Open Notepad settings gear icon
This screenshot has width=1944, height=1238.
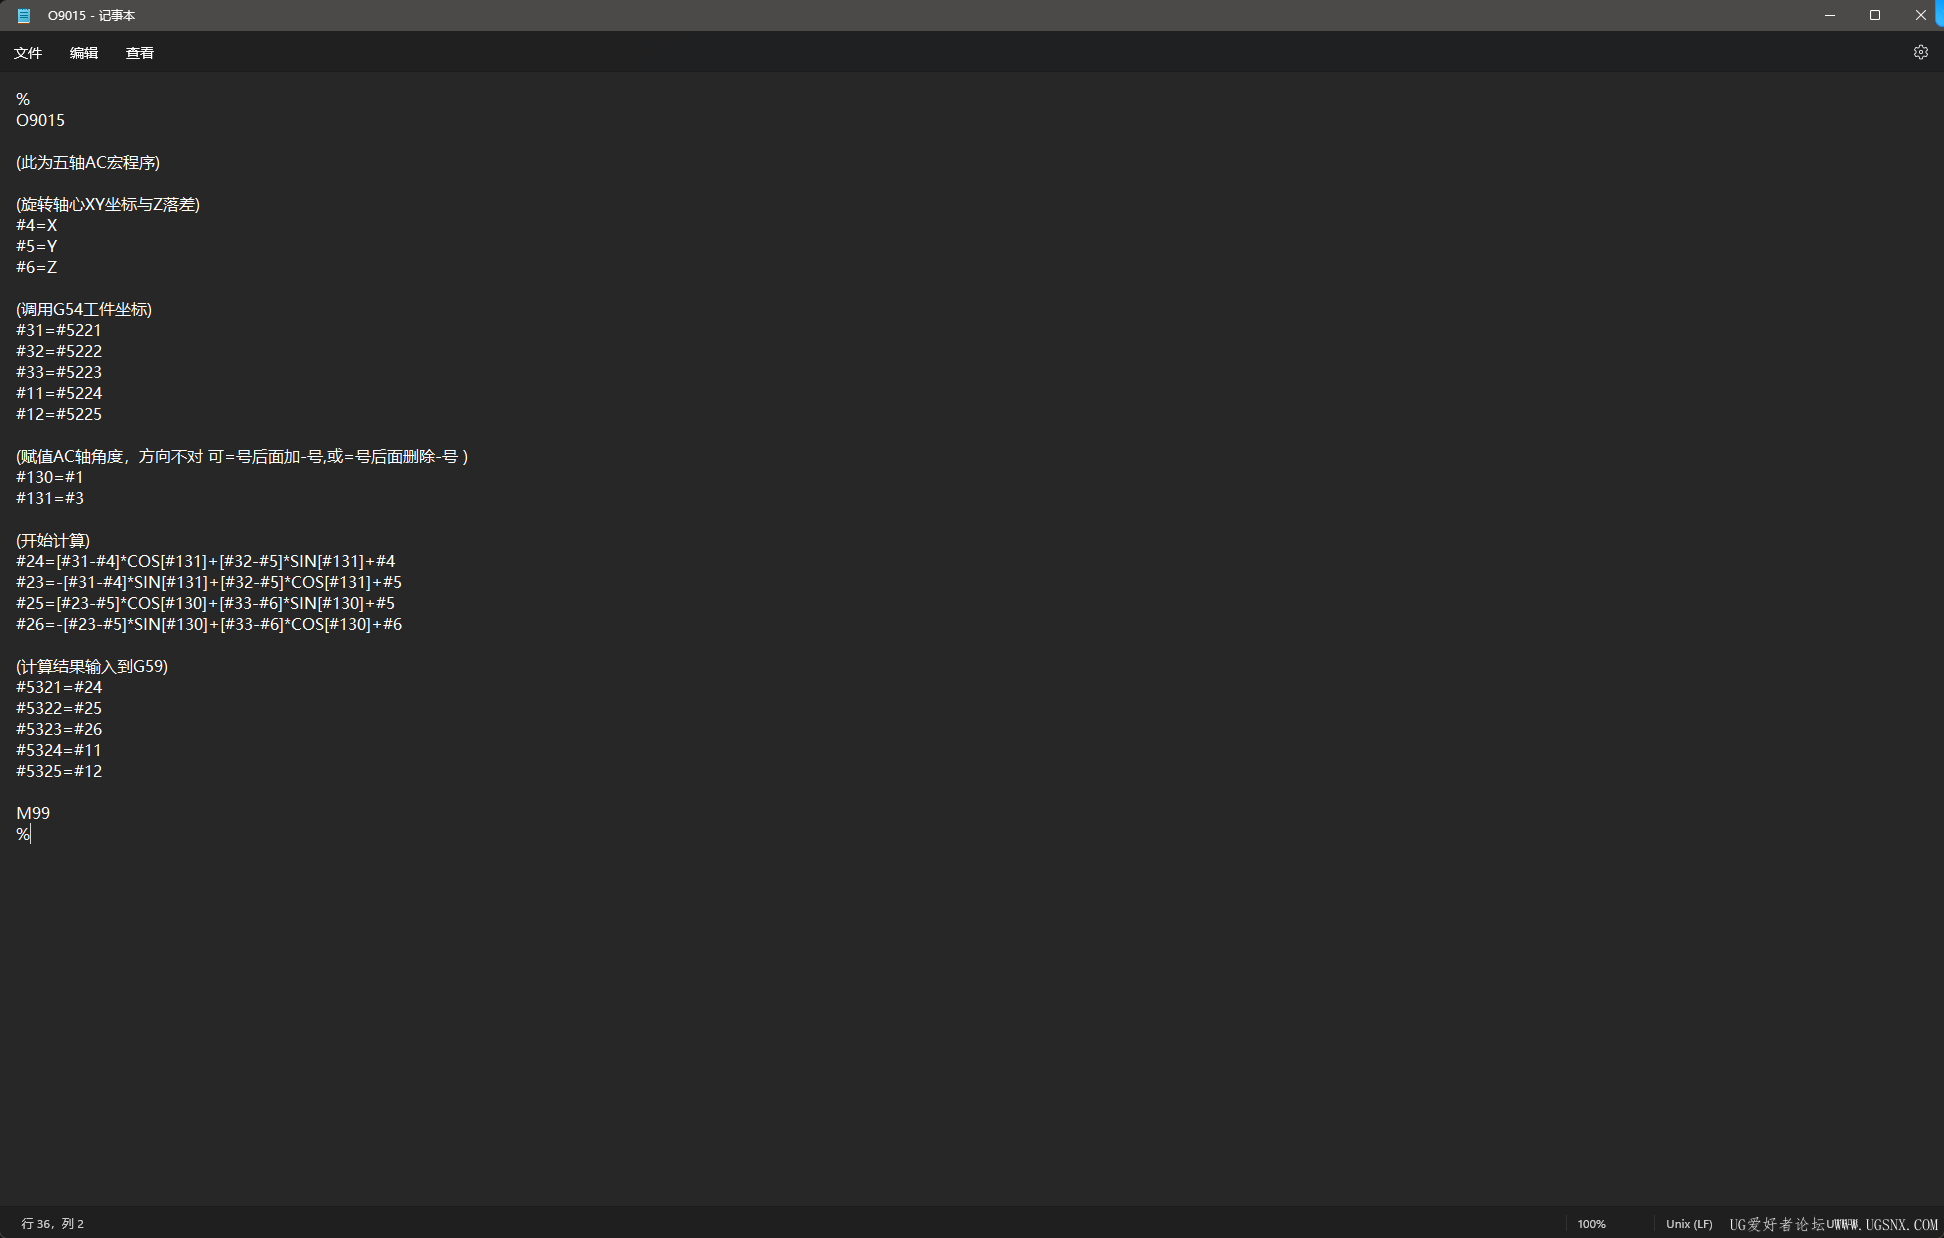1920,53
